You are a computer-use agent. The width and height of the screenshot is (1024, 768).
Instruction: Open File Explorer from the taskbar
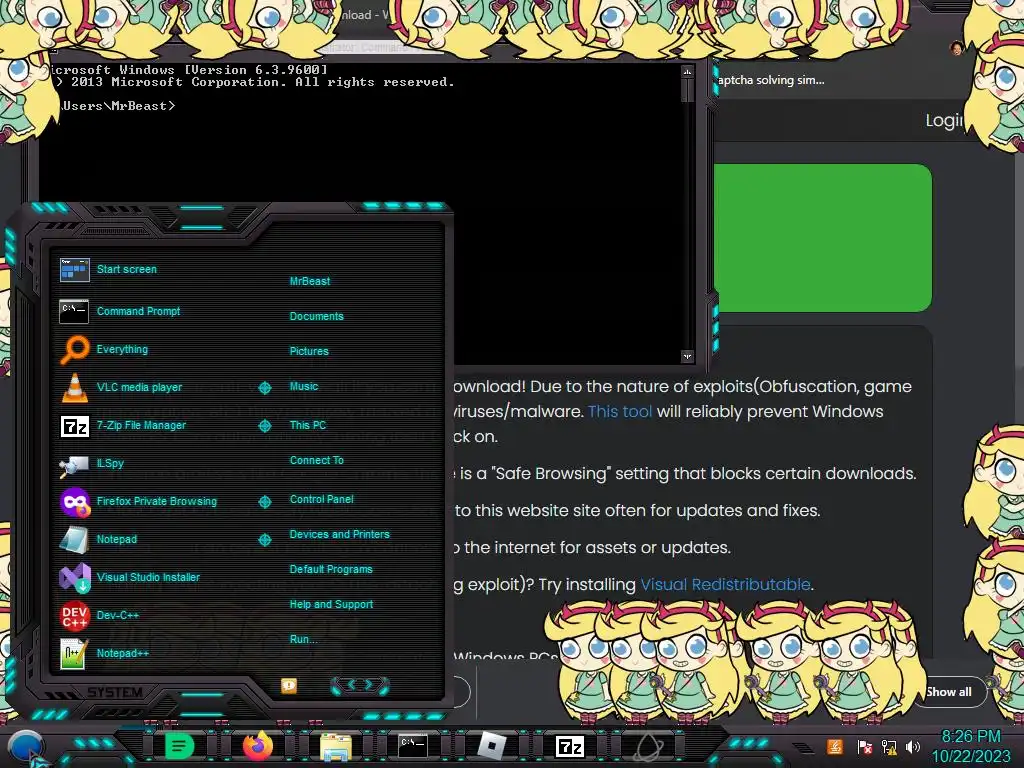[x=336, y=746]
